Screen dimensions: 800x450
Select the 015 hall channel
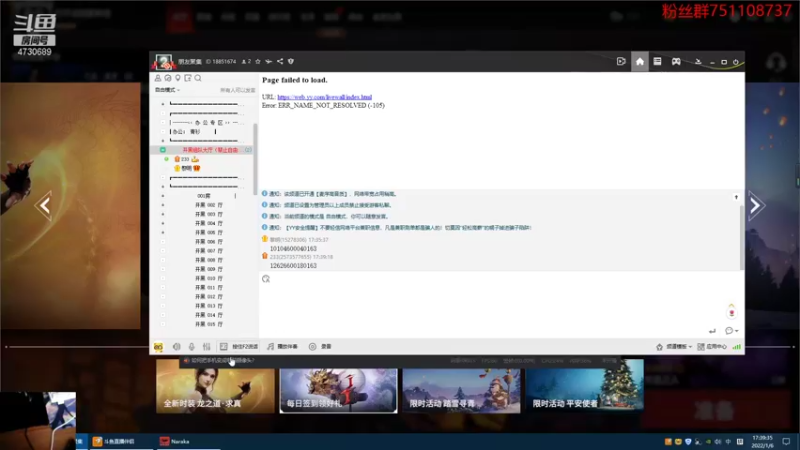coord(208,324)
